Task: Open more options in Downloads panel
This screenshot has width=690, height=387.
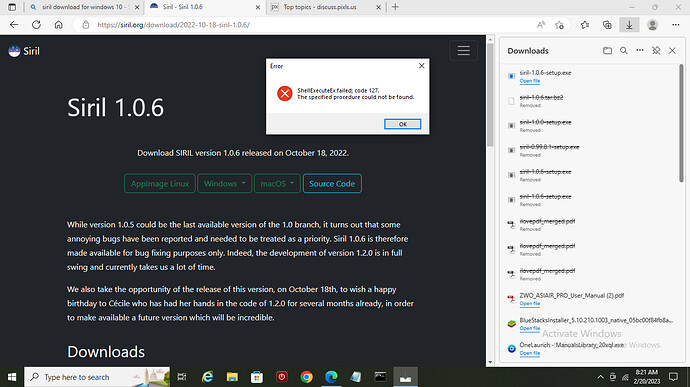Action: [640, 51]
